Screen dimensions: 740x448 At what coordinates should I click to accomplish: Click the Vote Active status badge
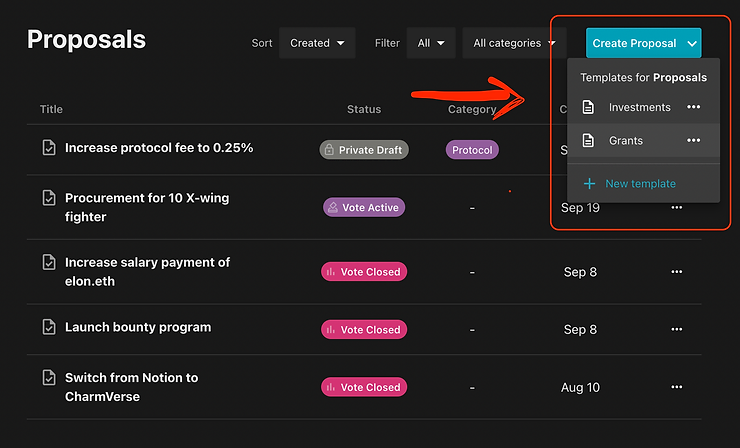(x=364, y=207)
